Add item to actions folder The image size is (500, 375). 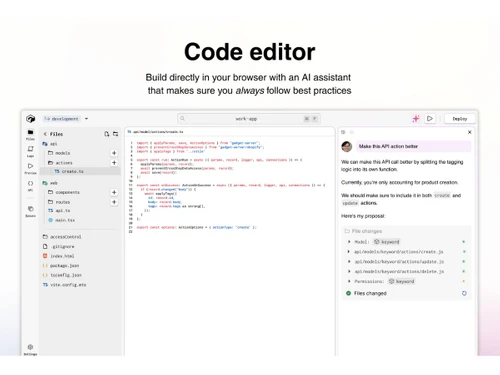point(114,163)
